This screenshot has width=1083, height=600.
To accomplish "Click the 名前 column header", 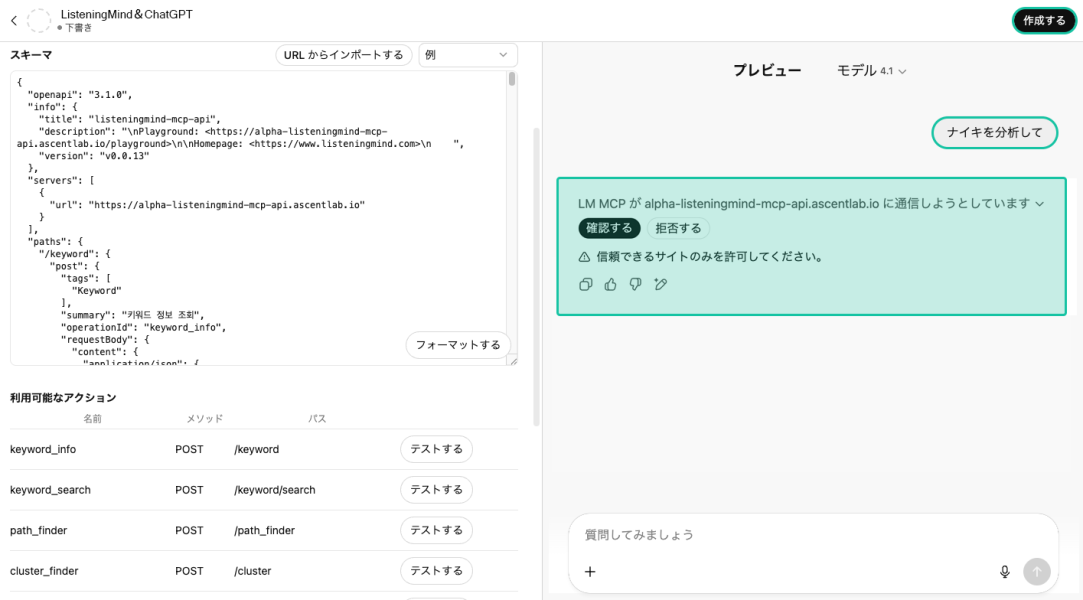I will point(93,419).
